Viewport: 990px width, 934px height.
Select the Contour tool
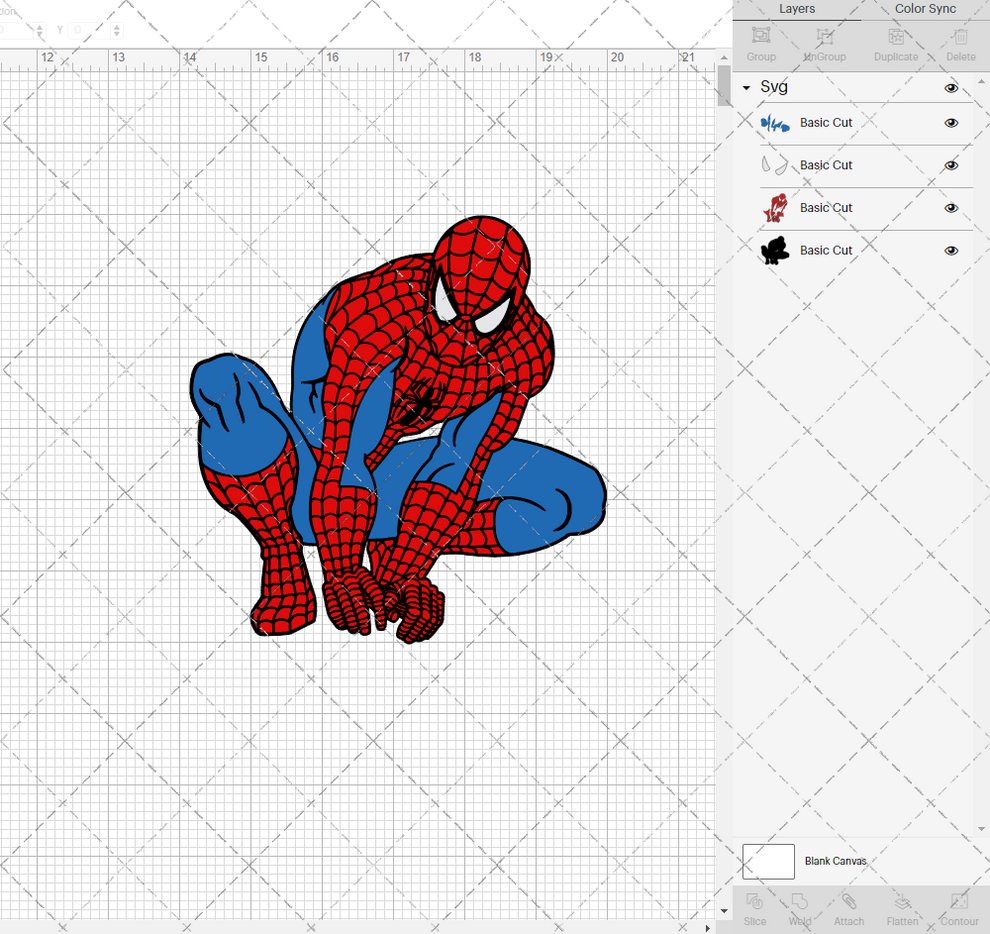959,906
